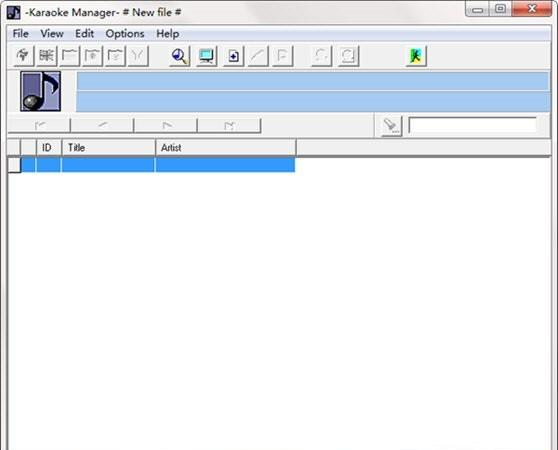Viewport: 558px width, 450px height.
Task: Click the flashlight find icon
Action: (391, 126)
